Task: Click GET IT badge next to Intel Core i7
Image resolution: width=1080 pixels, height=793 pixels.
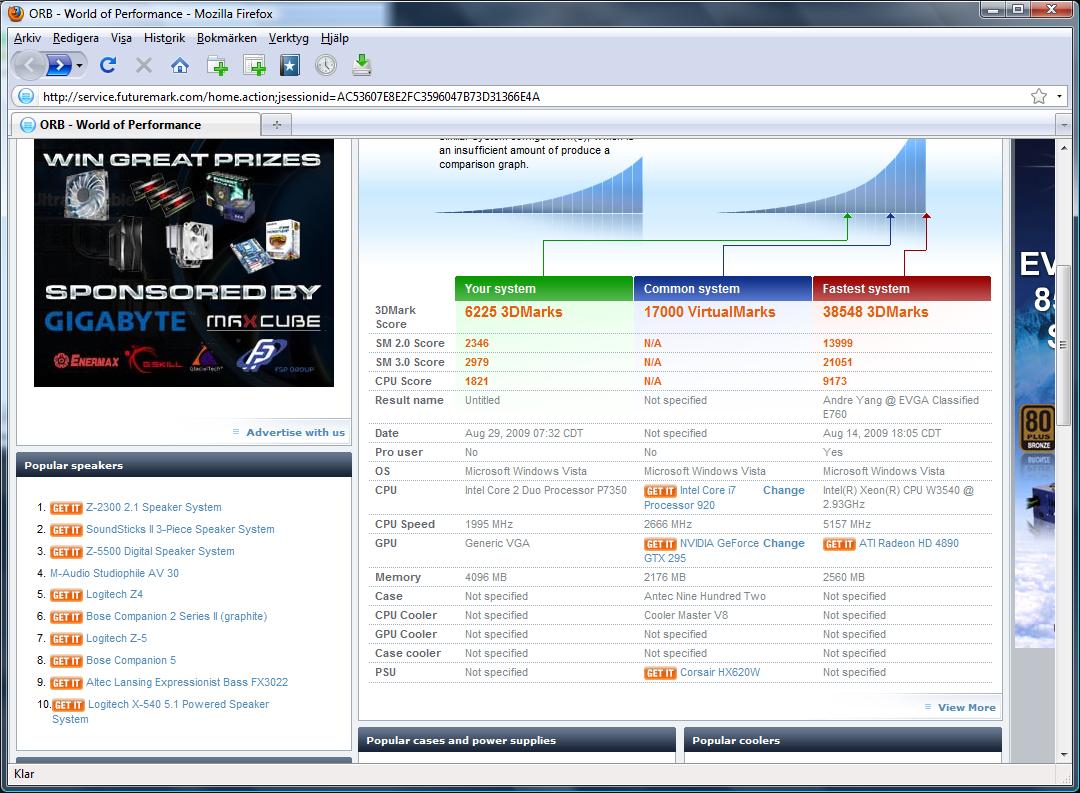Action: click(x=660, y=491)
